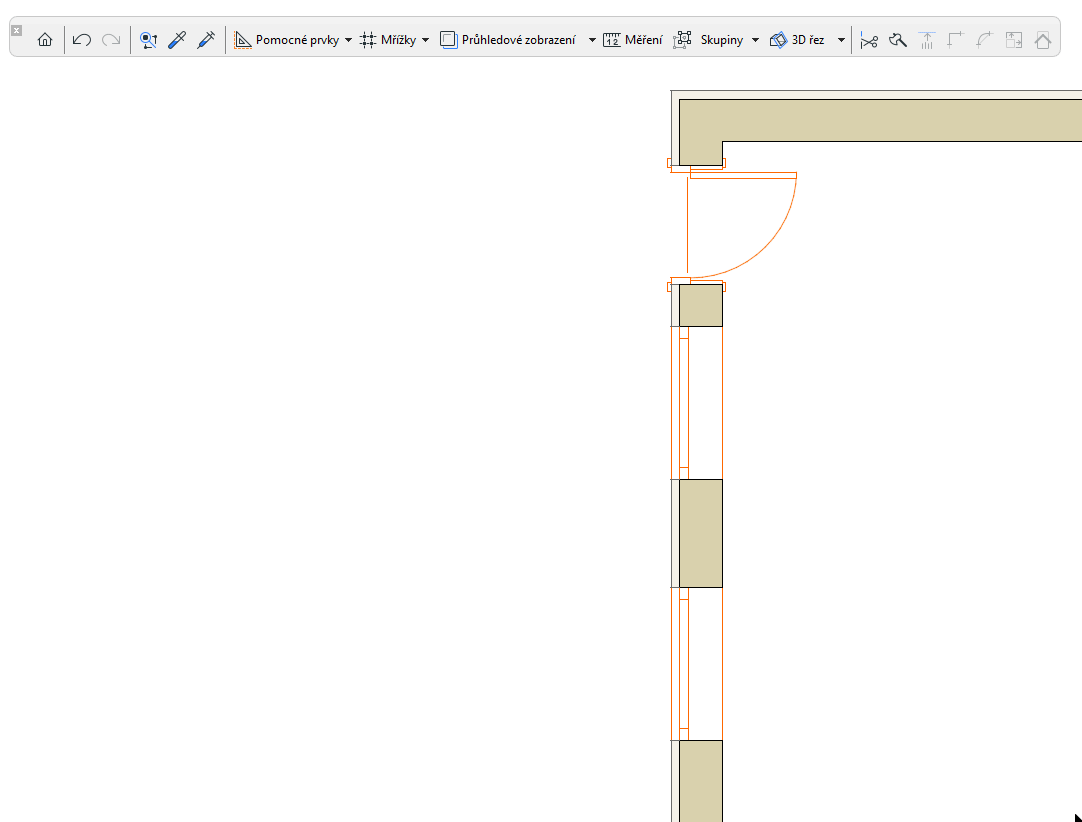This screenshot has width=1082, height=822.
Task: Select the Inject Parameters syringe icon
Action: (x=206, y=39)
